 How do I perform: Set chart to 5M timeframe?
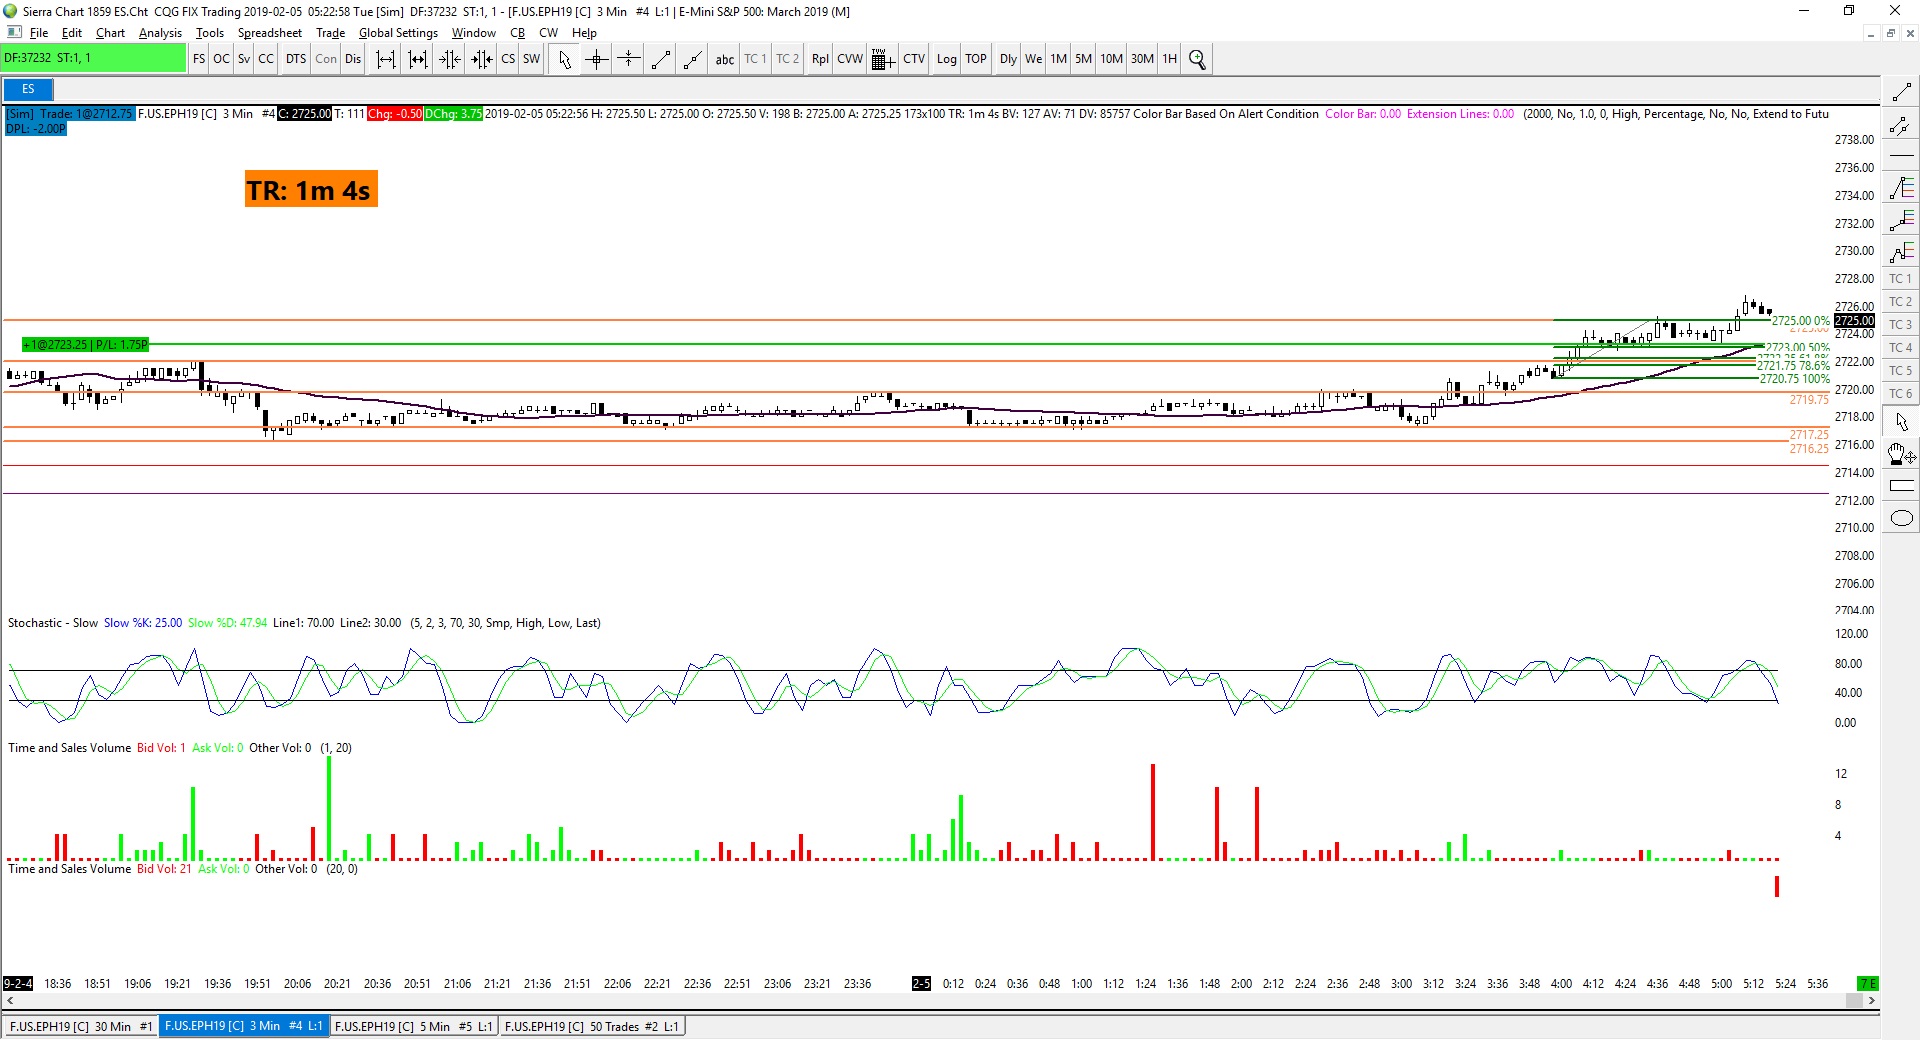(1083, 59)
